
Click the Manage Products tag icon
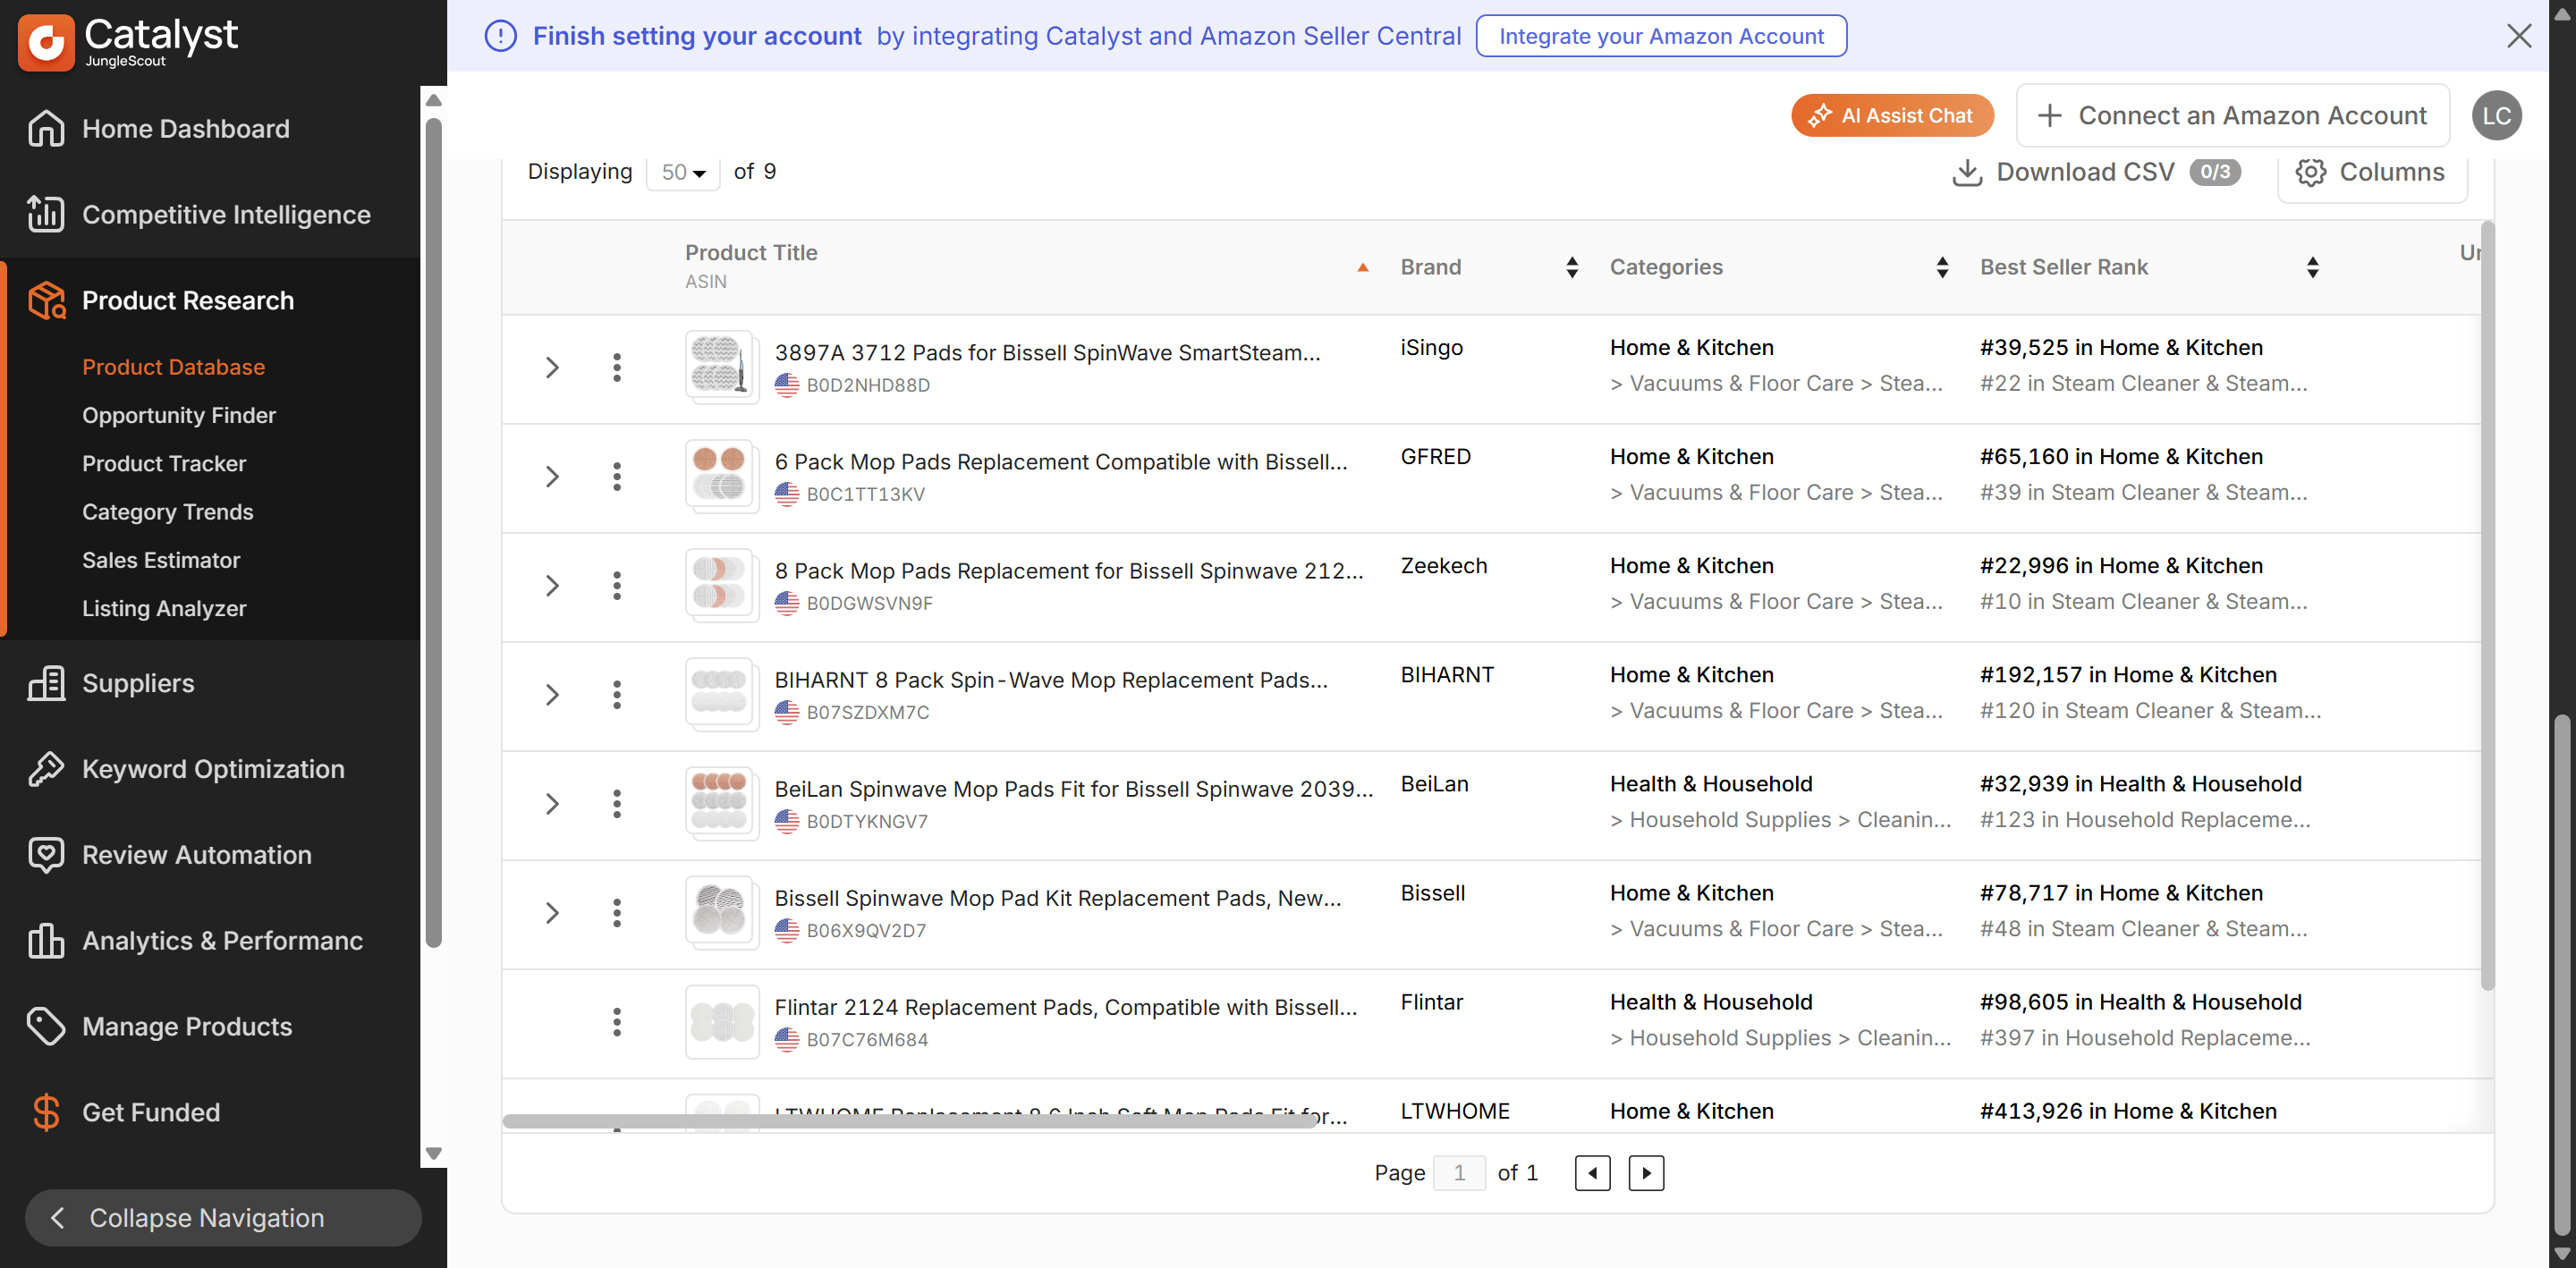click(46, 1027)
